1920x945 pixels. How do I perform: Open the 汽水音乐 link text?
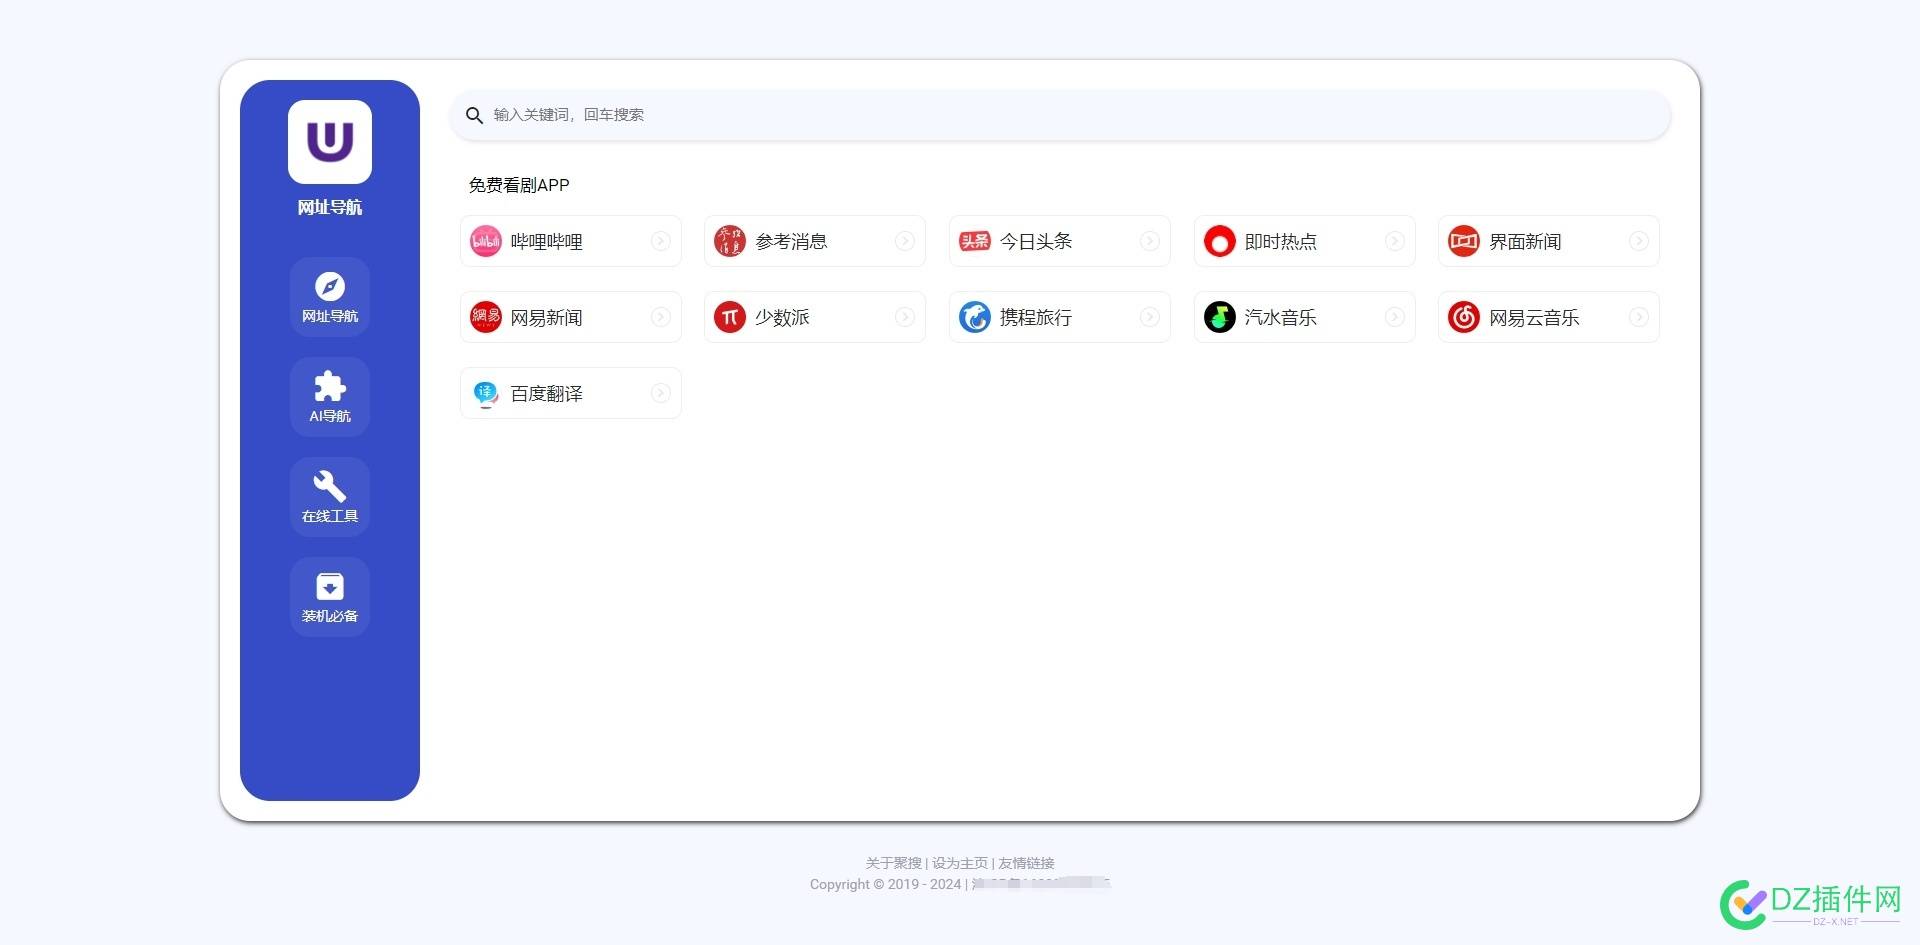(x=1281, y=318)
